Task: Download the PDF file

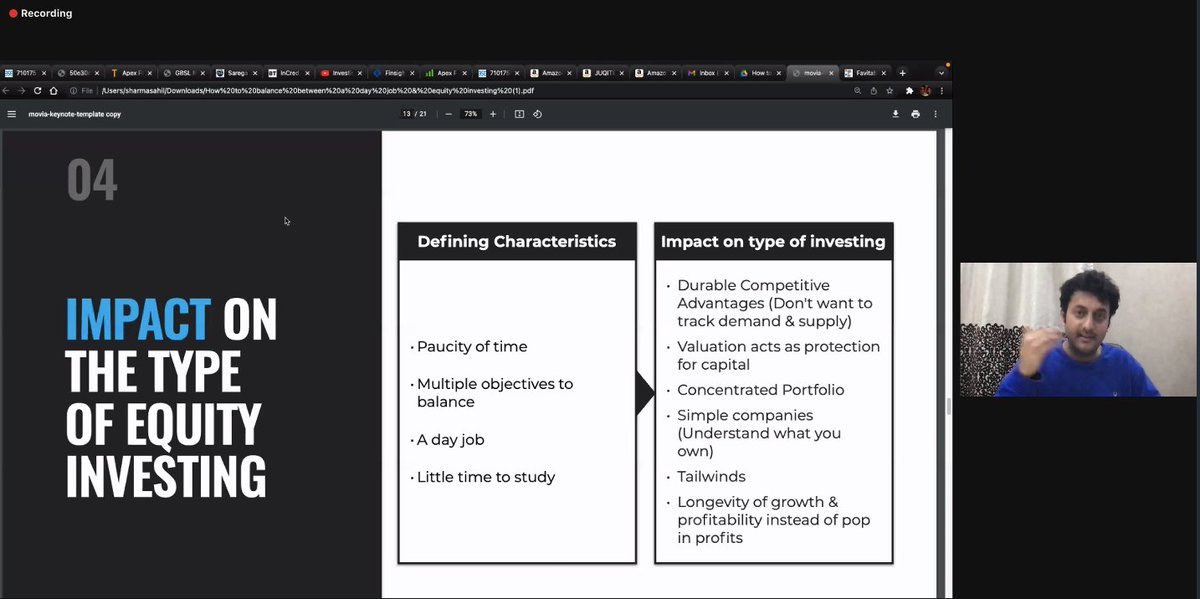Action: (x=896, y=114)
